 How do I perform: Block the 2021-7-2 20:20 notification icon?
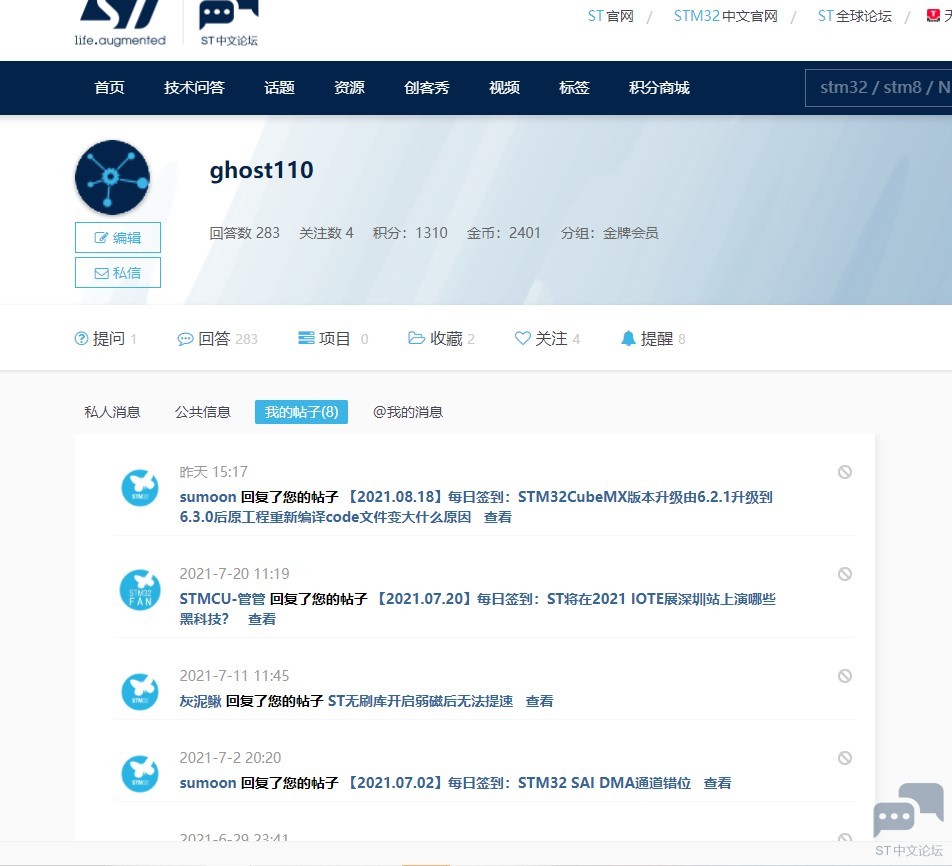point(845,758)
